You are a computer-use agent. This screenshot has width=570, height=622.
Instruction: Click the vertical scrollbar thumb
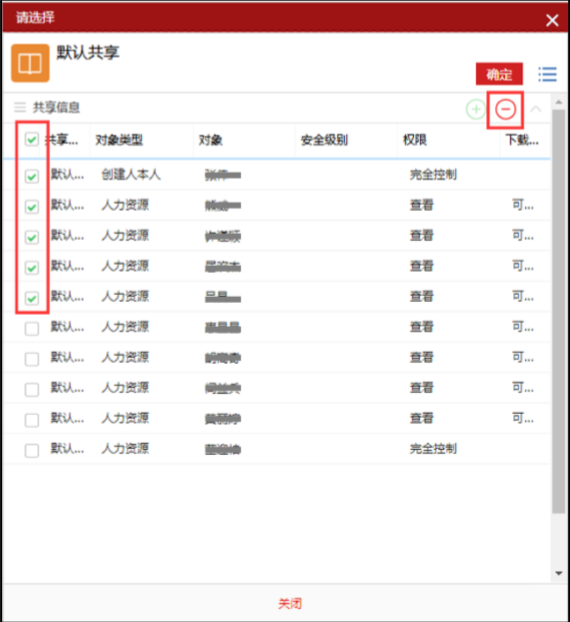tap(559, 311)
